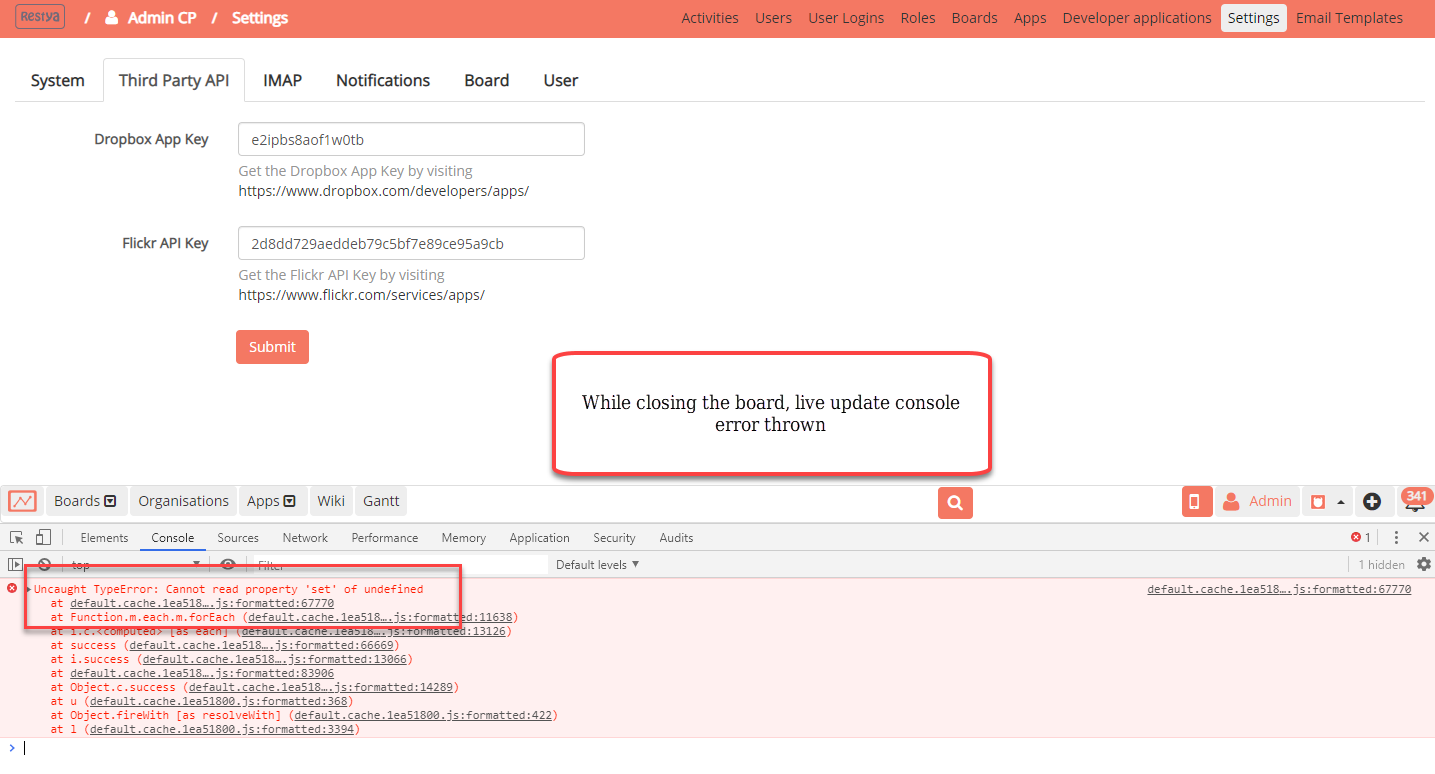Screen dimensions: 1435x774
Task: Open the Restya activity chart icon
Action: [x=21, y=500]
